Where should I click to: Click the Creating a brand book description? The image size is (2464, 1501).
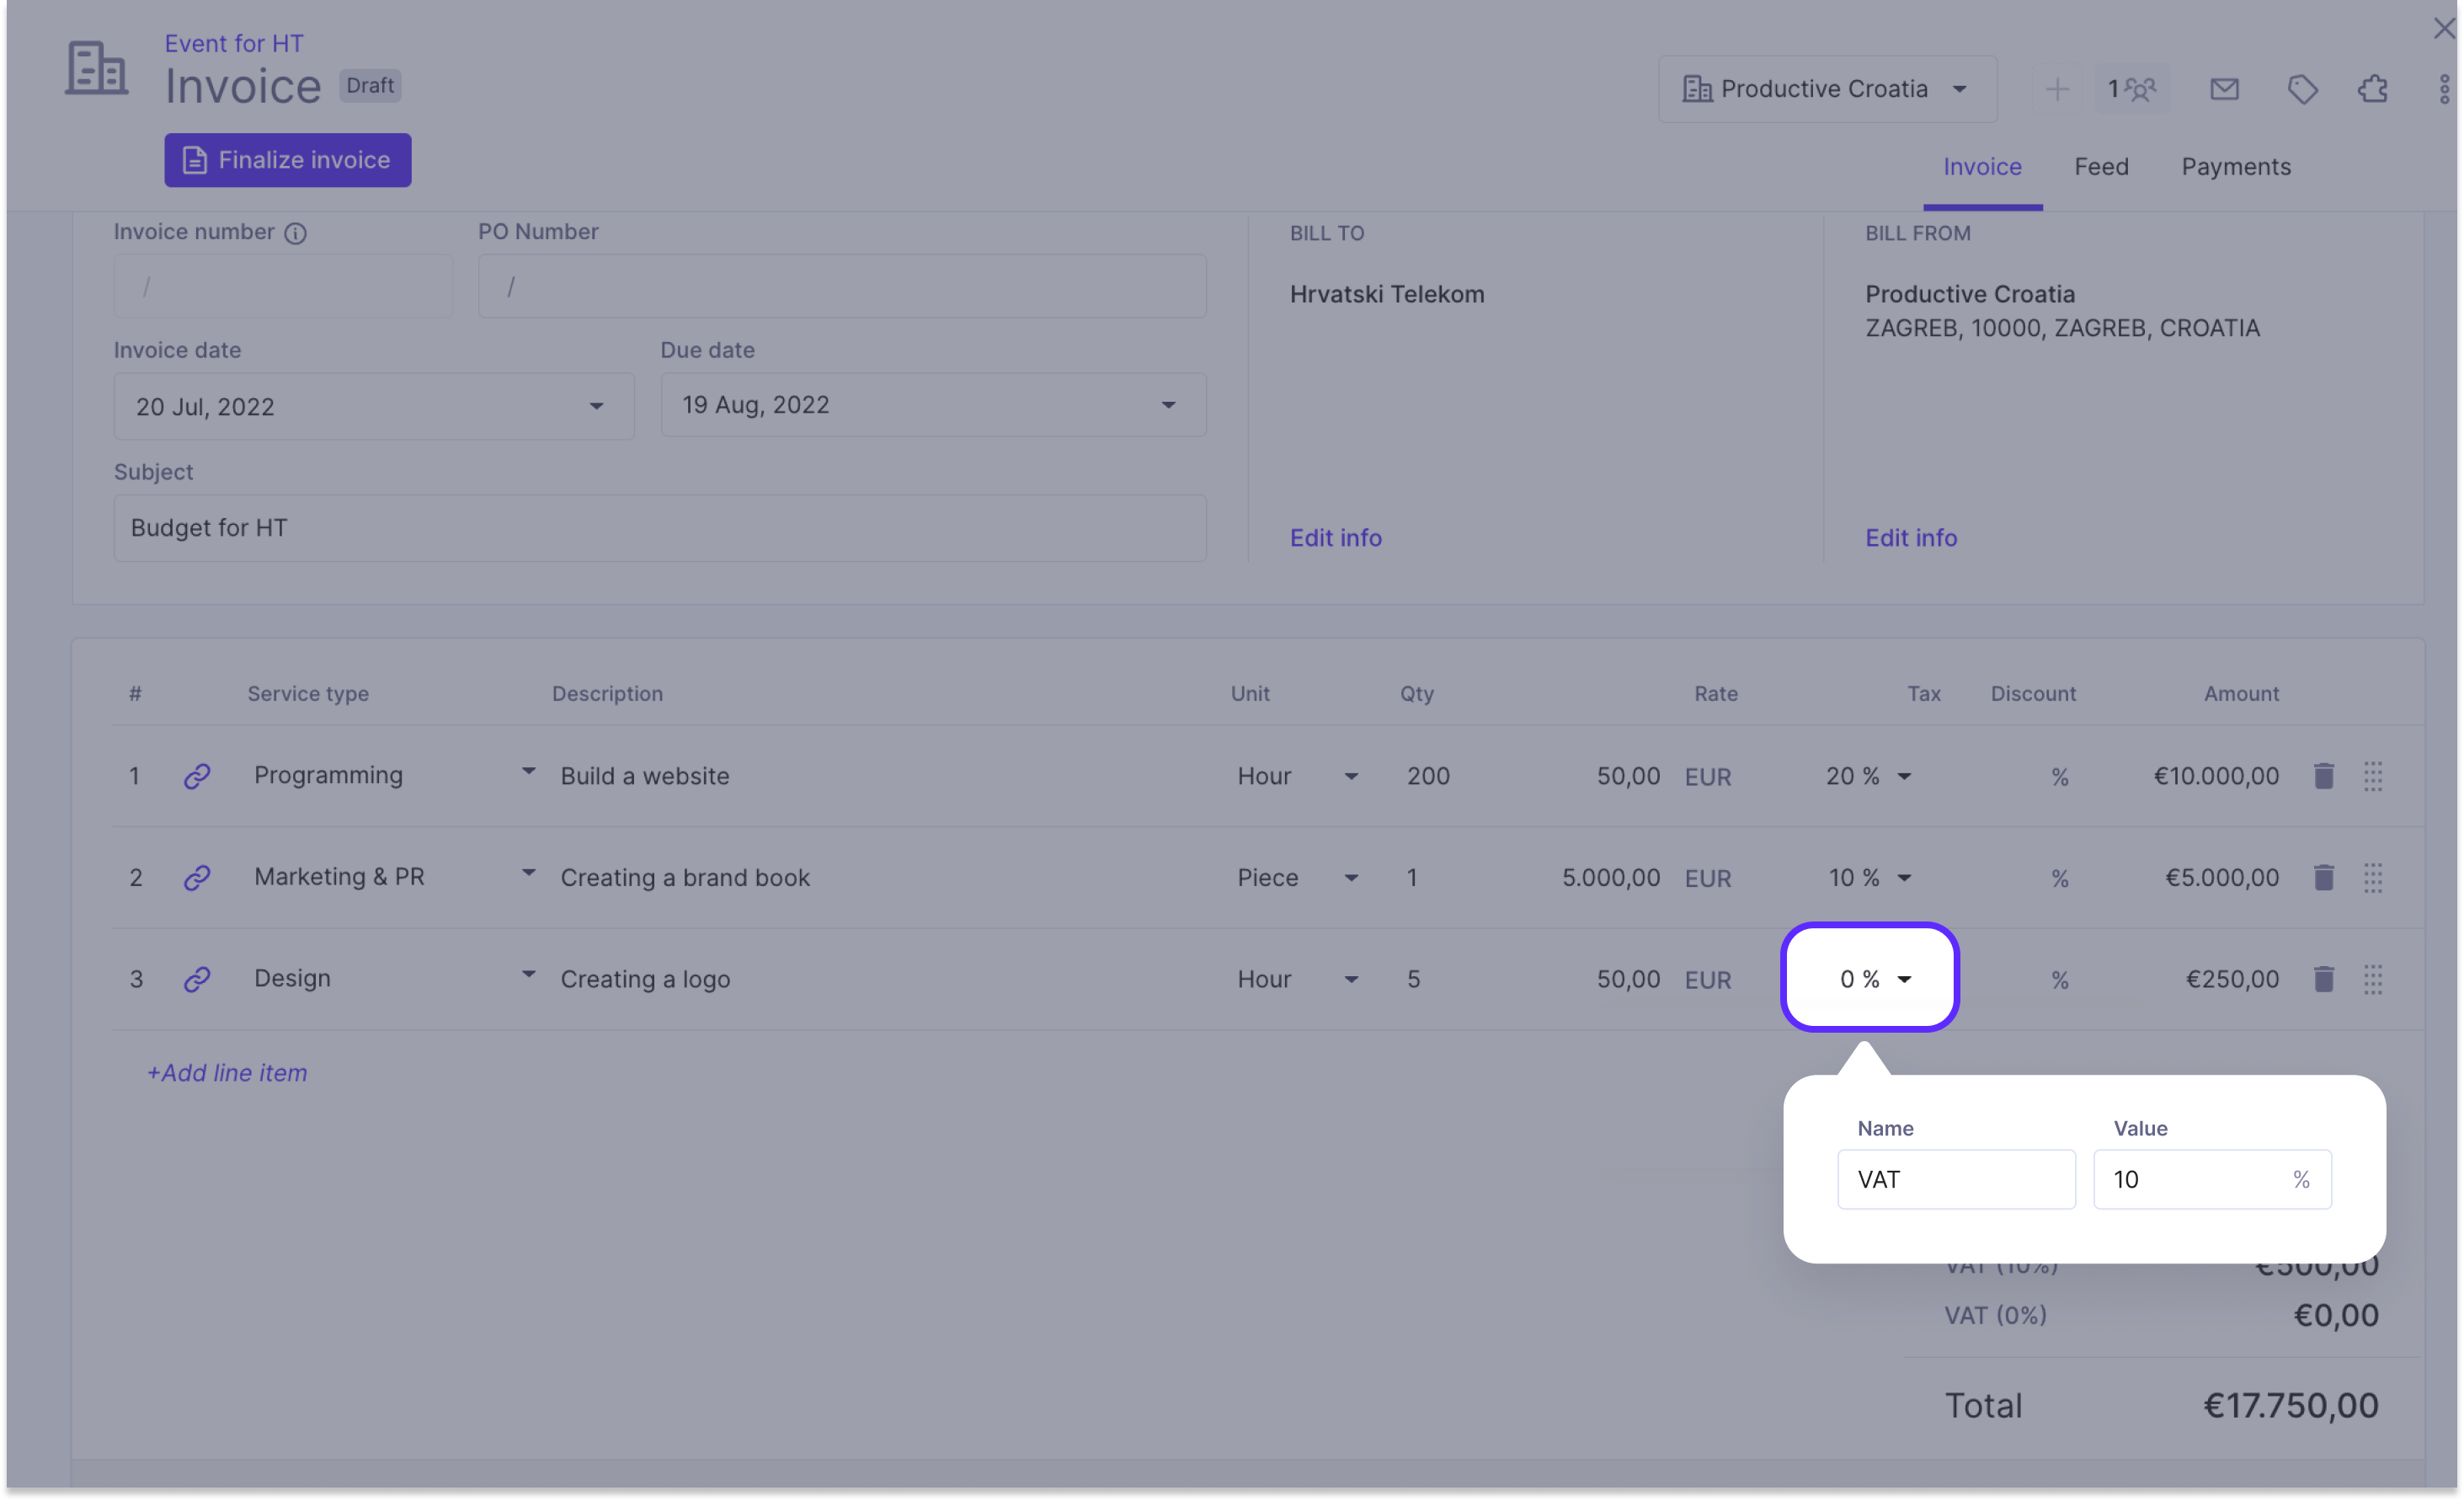click(x=685, y=877)
